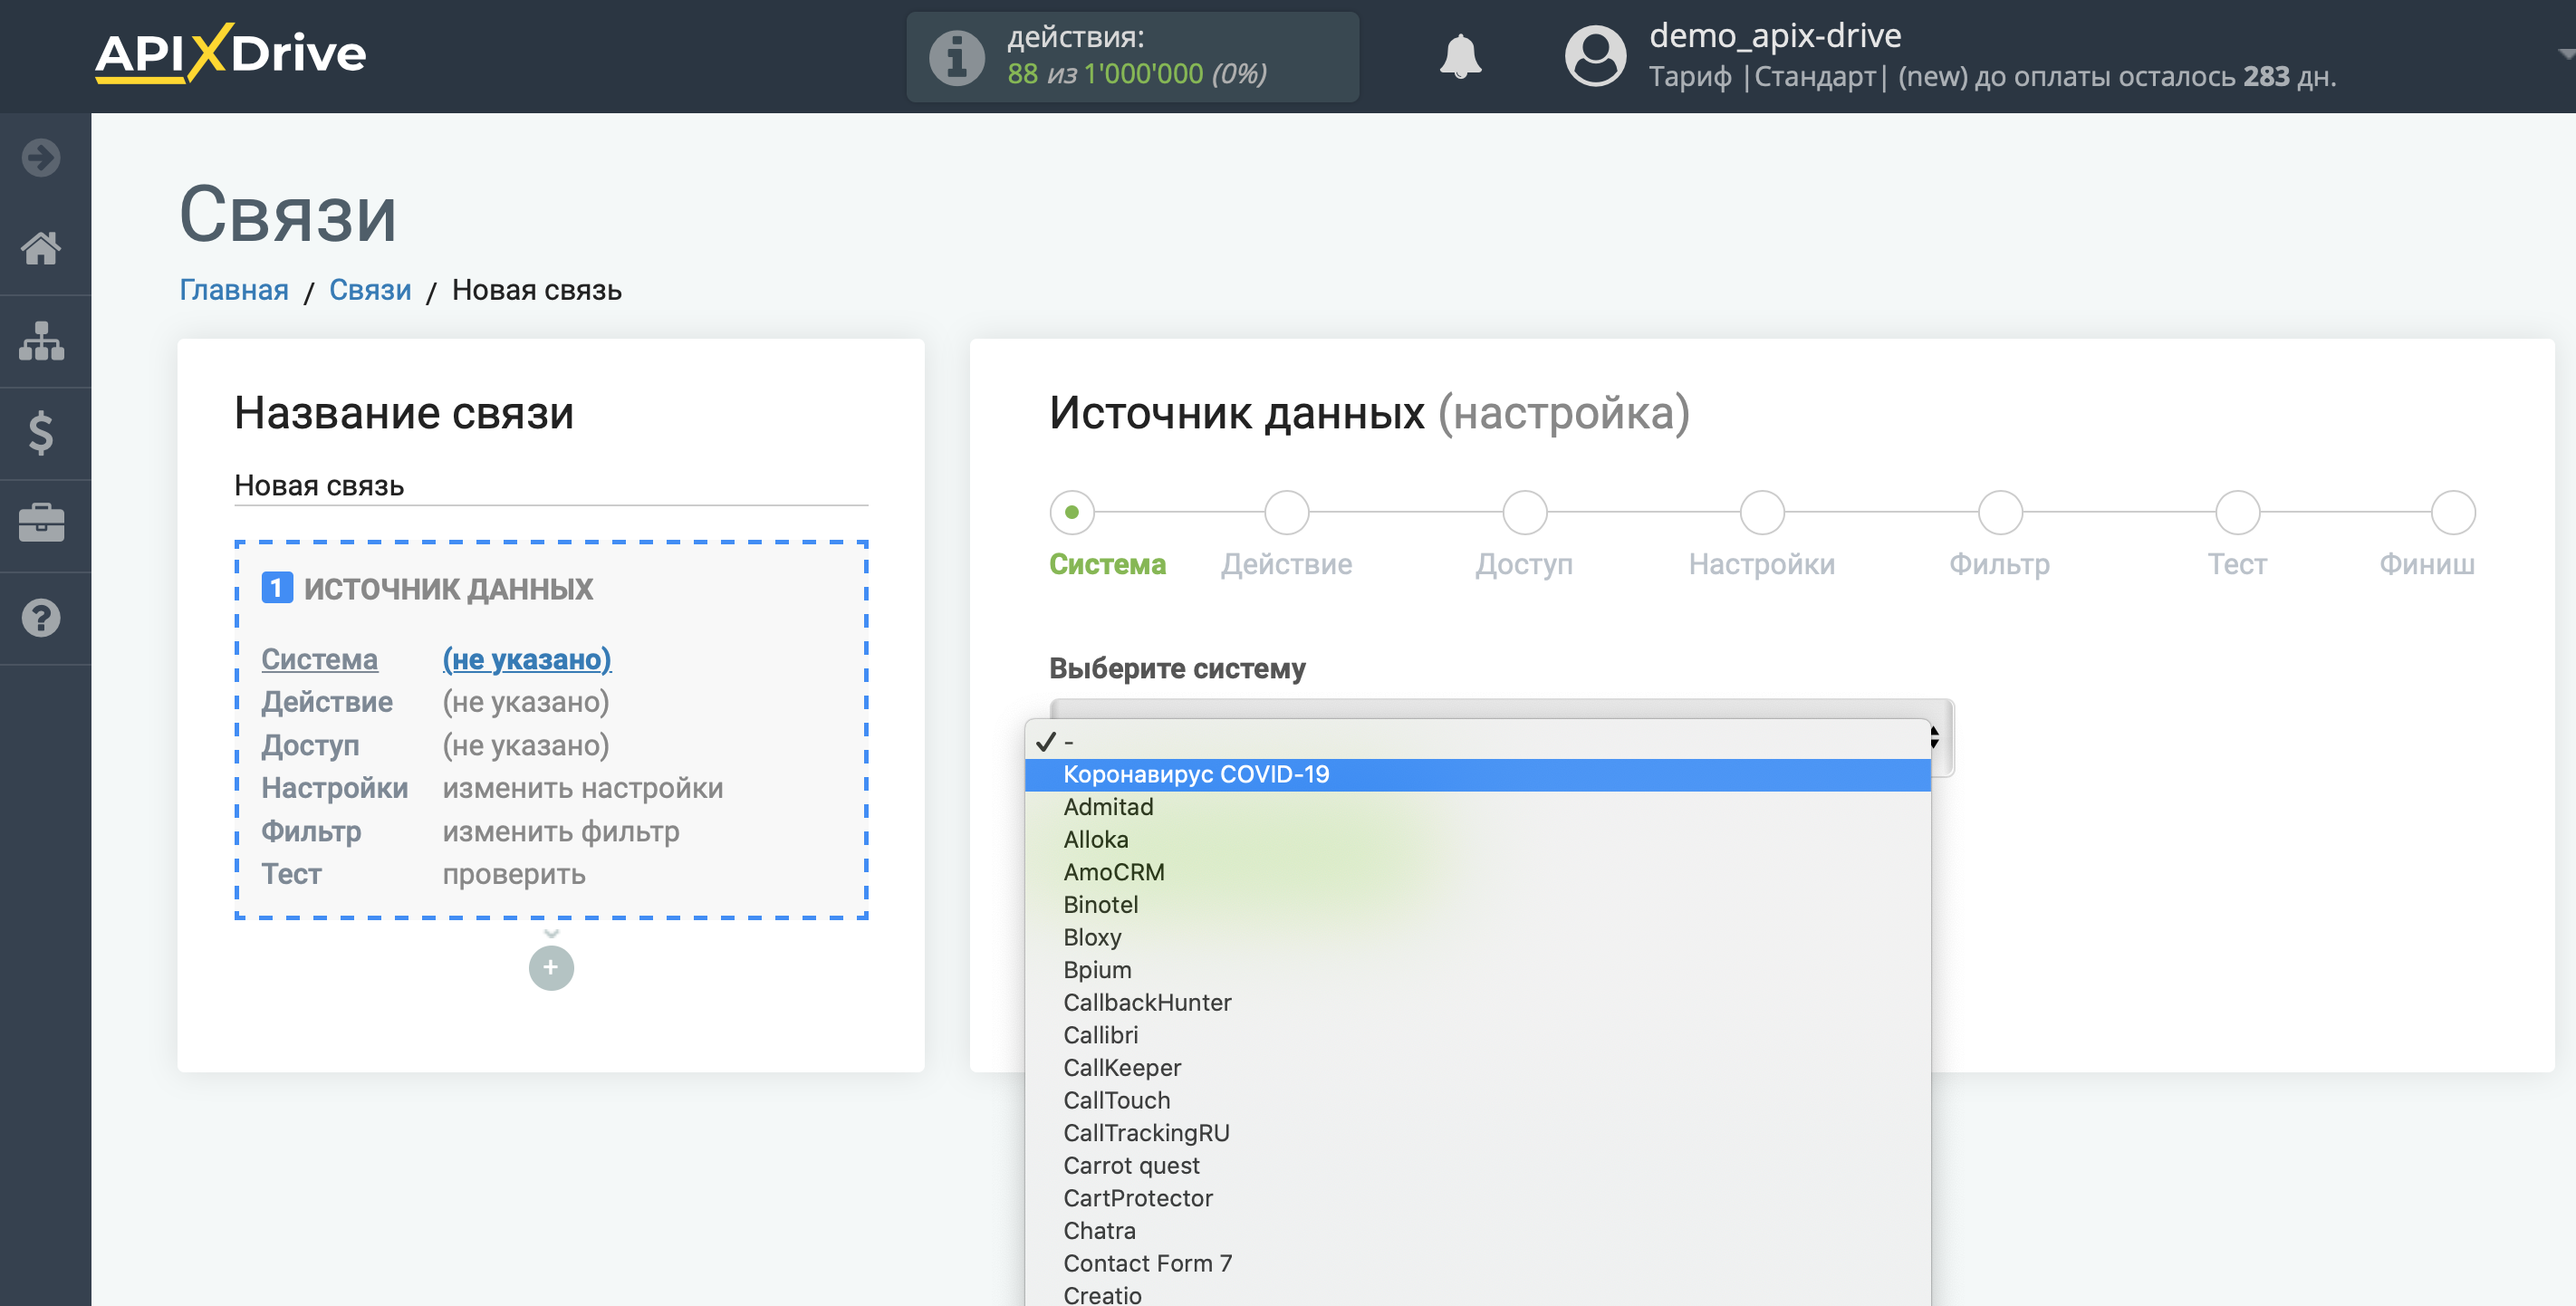Click the (не указано) system link
This screenshot has width=2576, height=1306.
click(x=527, y=659)
